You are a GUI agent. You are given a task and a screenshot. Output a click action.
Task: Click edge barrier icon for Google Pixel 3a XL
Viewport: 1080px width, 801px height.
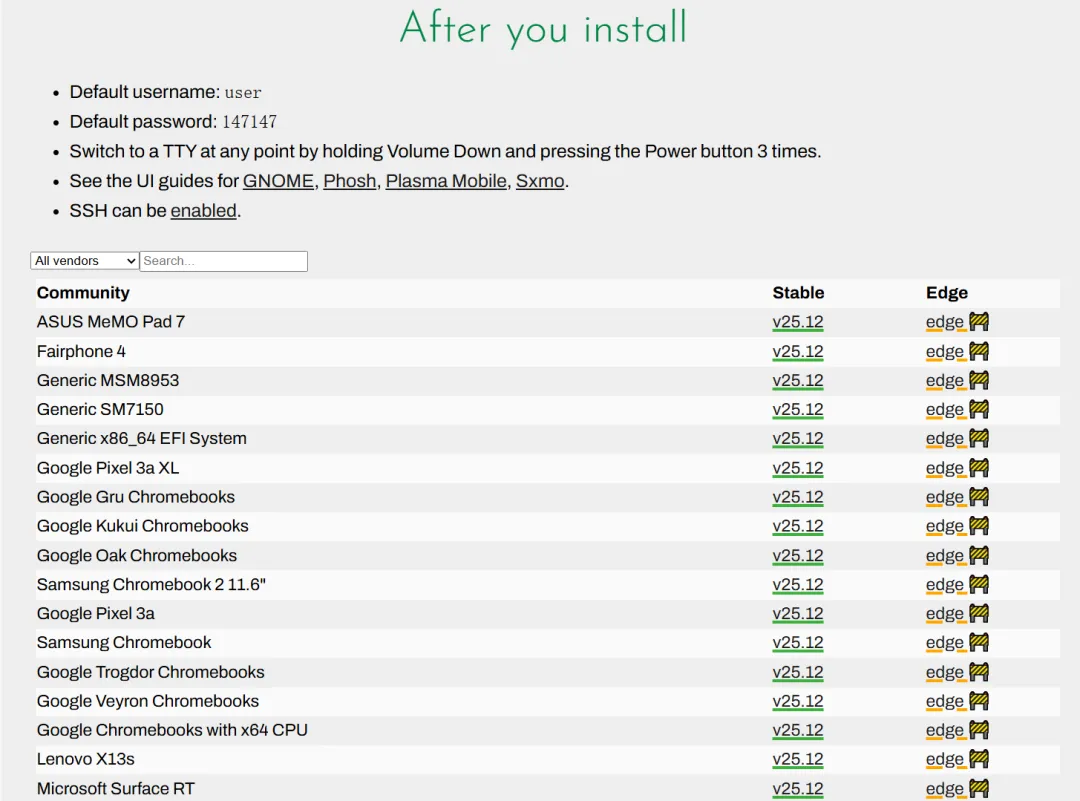(979, 468)
